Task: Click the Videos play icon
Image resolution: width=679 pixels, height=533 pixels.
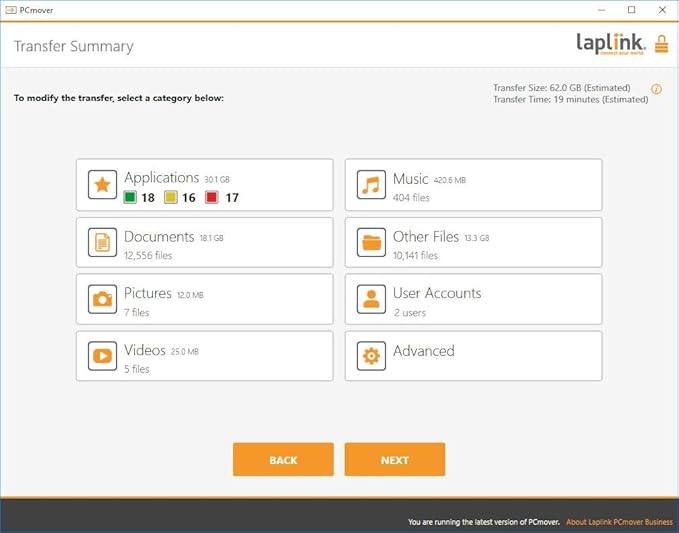Action: coord(102,356)
